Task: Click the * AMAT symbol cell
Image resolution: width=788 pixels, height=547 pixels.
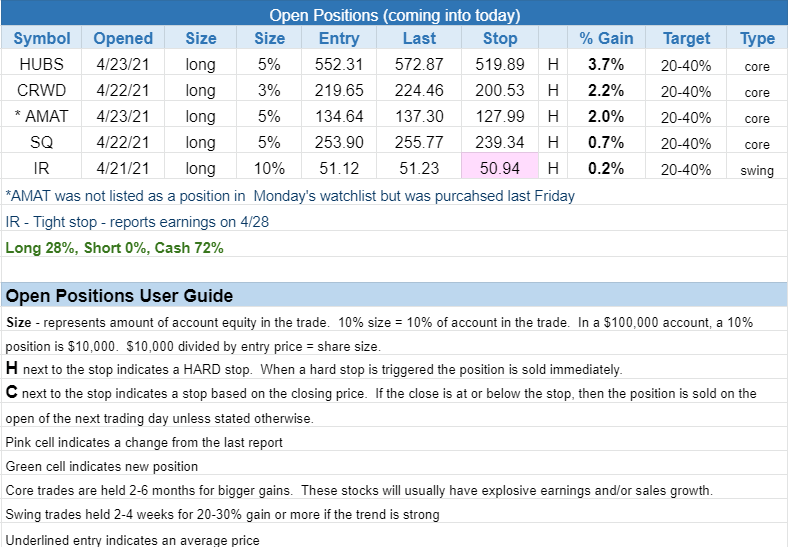Action: (x=41, y=116)
